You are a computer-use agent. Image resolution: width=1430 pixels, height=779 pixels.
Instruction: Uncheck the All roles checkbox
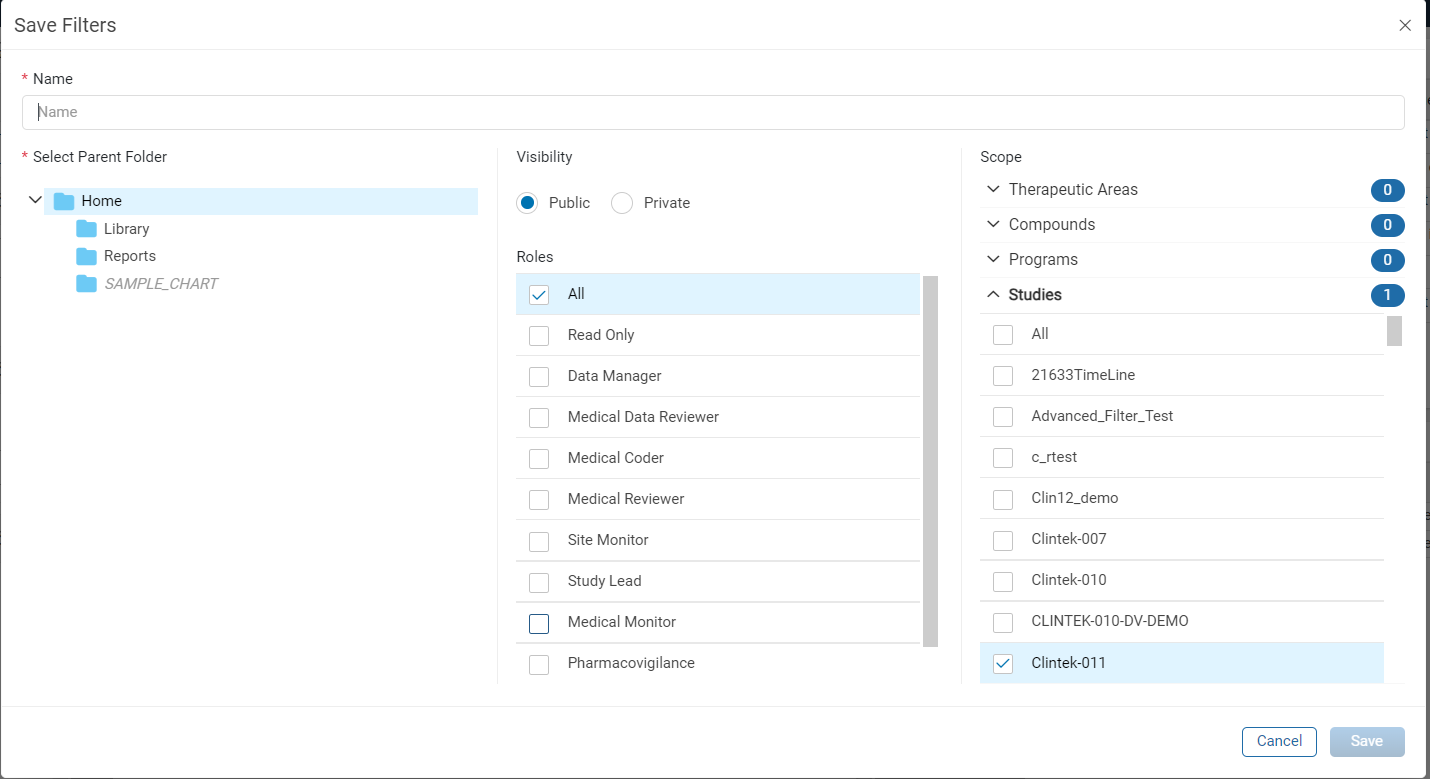coord(539,295)
